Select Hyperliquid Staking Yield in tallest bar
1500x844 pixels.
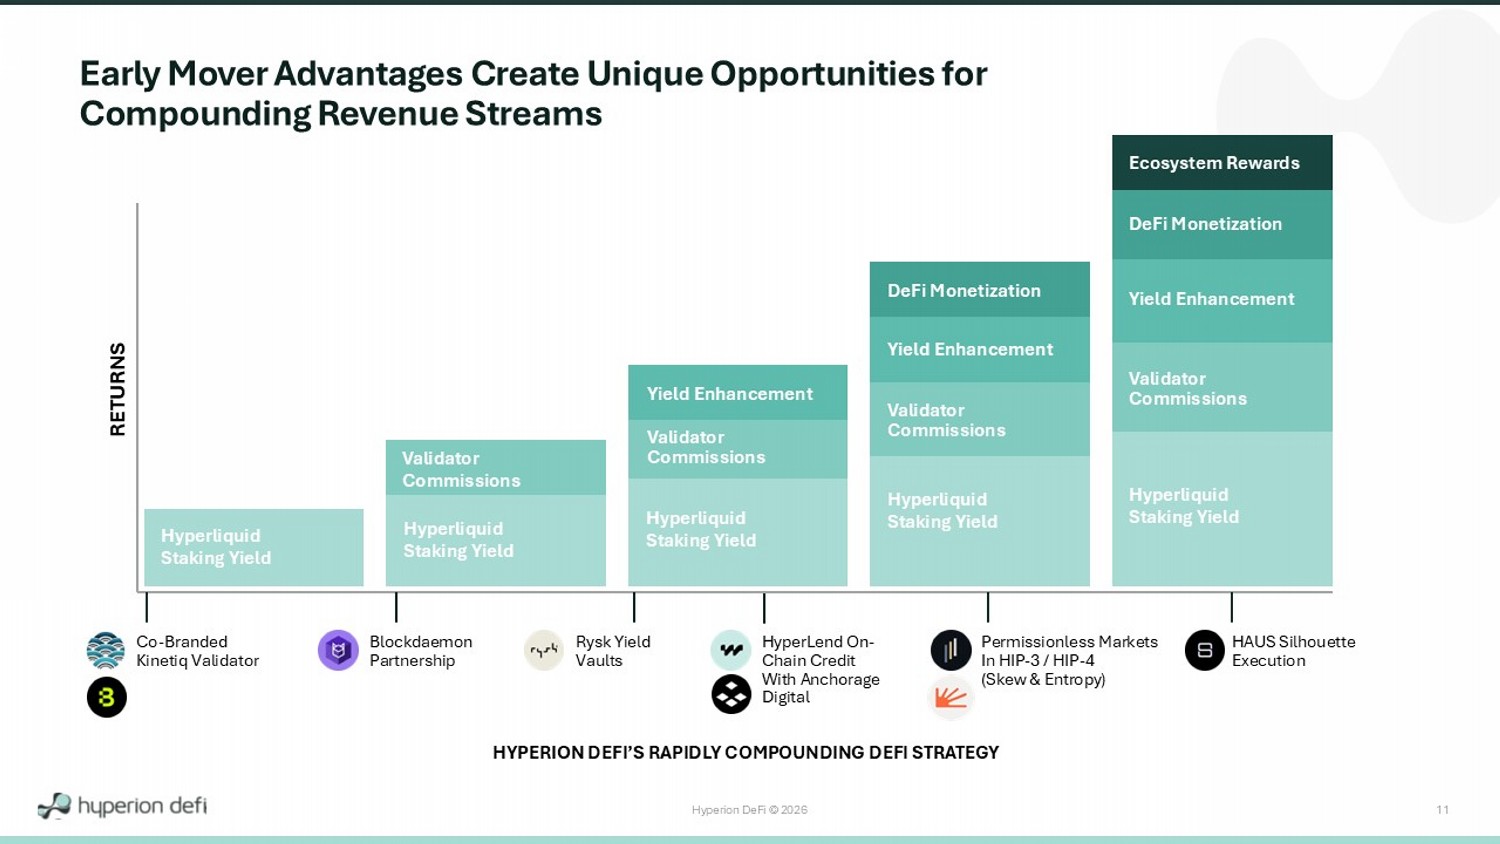coord(1222,509)
